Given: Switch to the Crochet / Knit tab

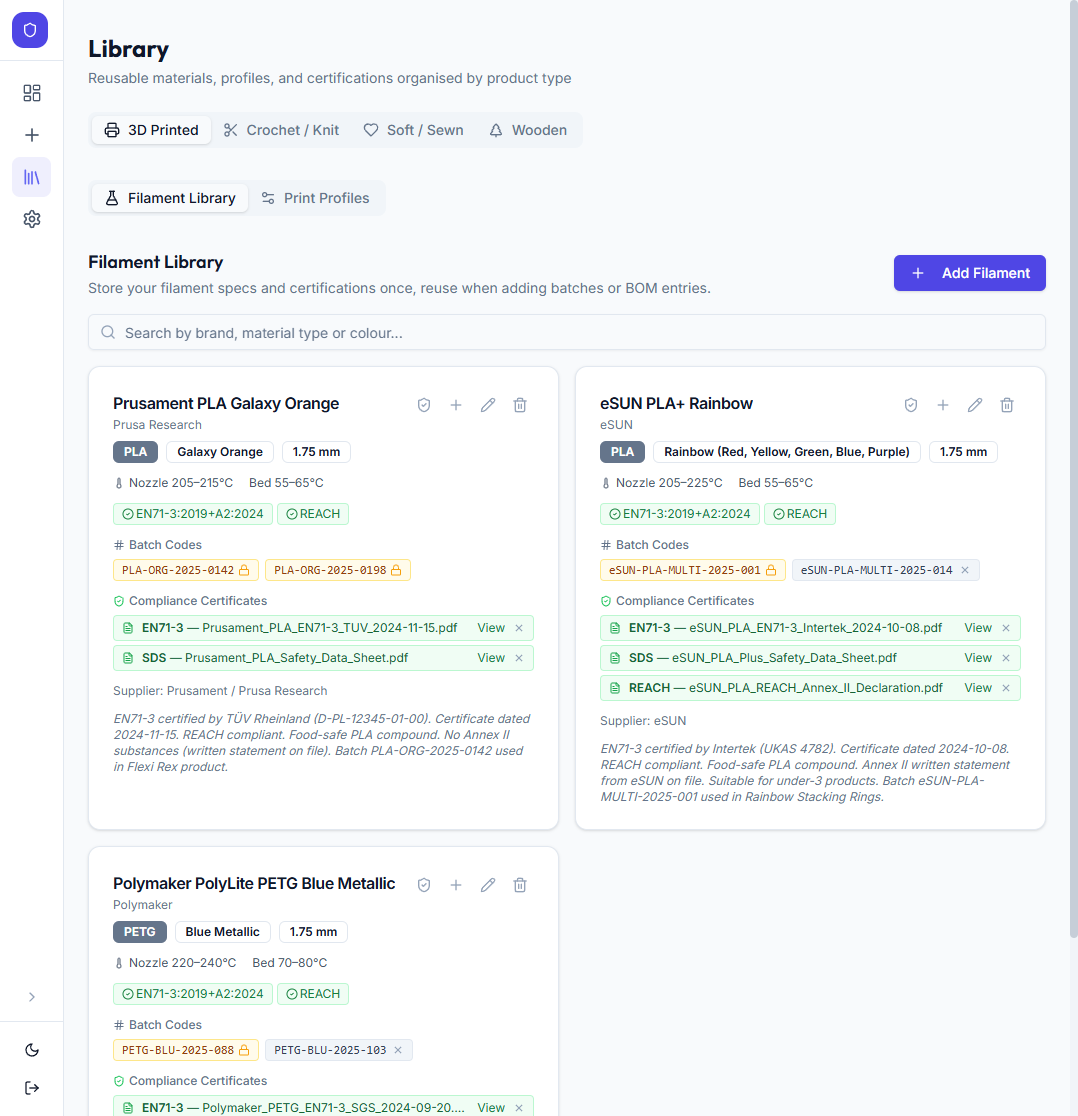Looking at the screenshot, I should (282, 130).
